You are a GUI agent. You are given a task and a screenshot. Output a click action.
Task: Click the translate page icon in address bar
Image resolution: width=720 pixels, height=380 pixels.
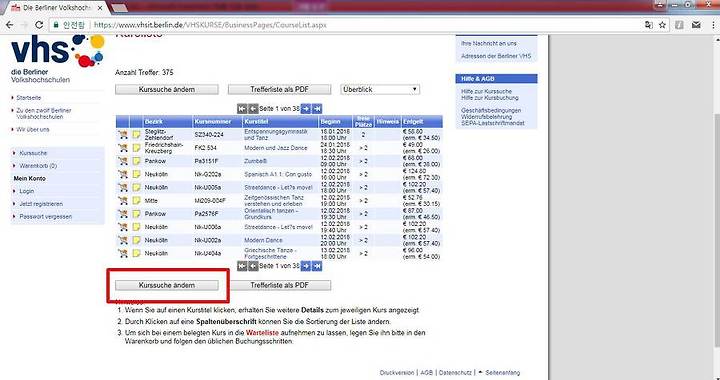point(648,25)
